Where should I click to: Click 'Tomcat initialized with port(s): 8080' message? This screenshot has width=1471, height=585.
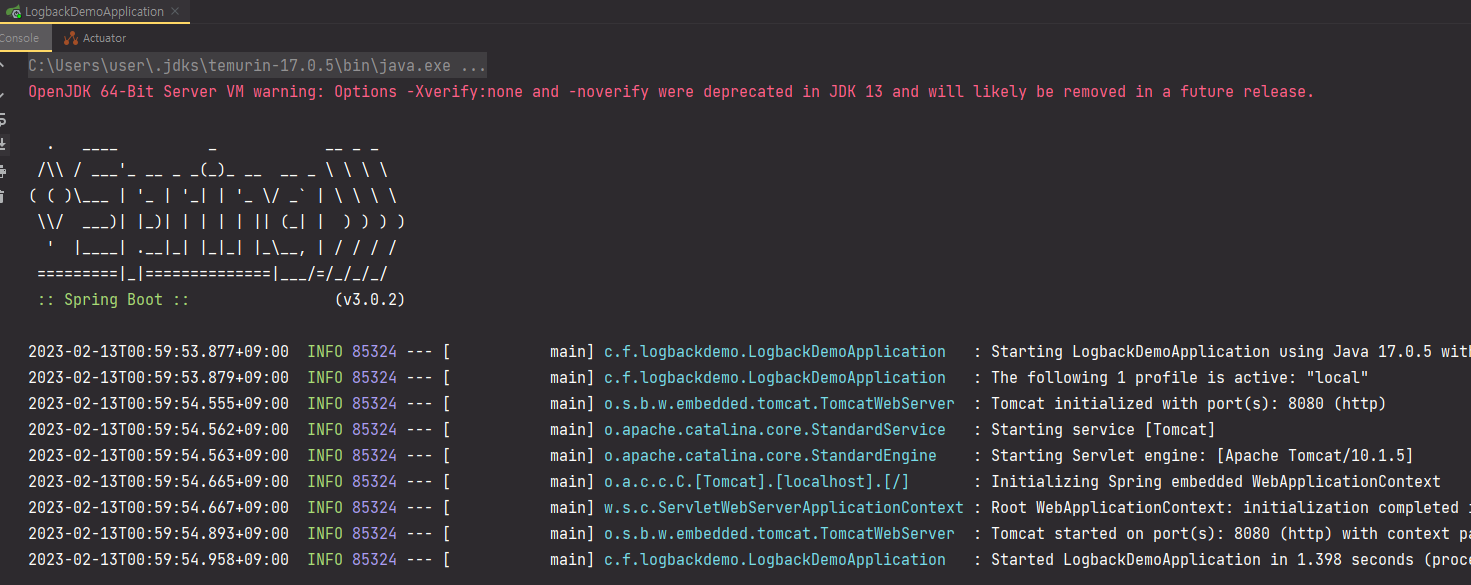pyautogui.click(x=1188, y=404)
